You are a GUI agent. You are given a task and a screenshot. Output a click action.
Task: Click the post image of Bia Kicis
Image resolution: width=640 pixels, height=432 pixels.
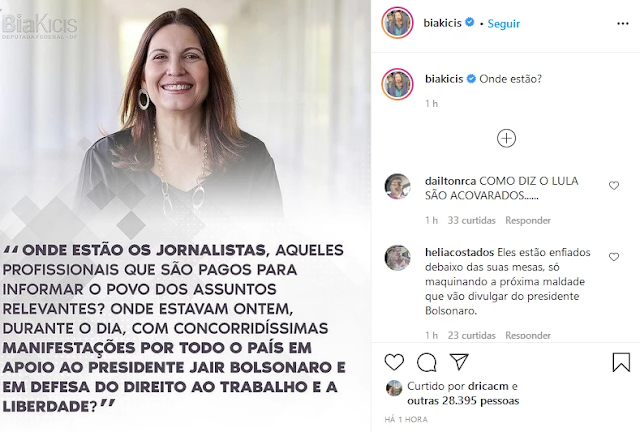[x=185, y=216]
